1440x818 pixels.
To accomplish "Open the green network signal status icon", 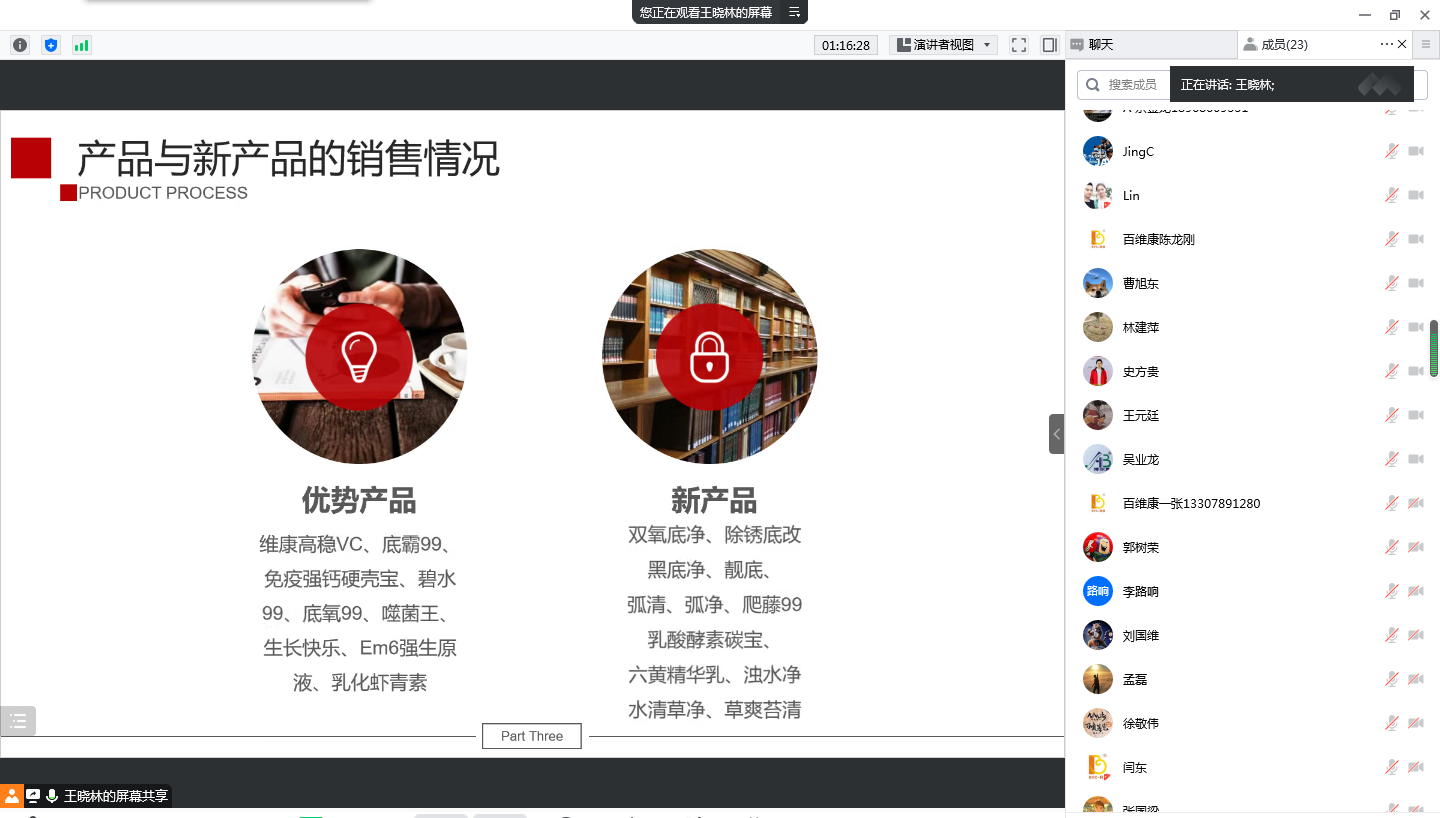I will point(81,45).
